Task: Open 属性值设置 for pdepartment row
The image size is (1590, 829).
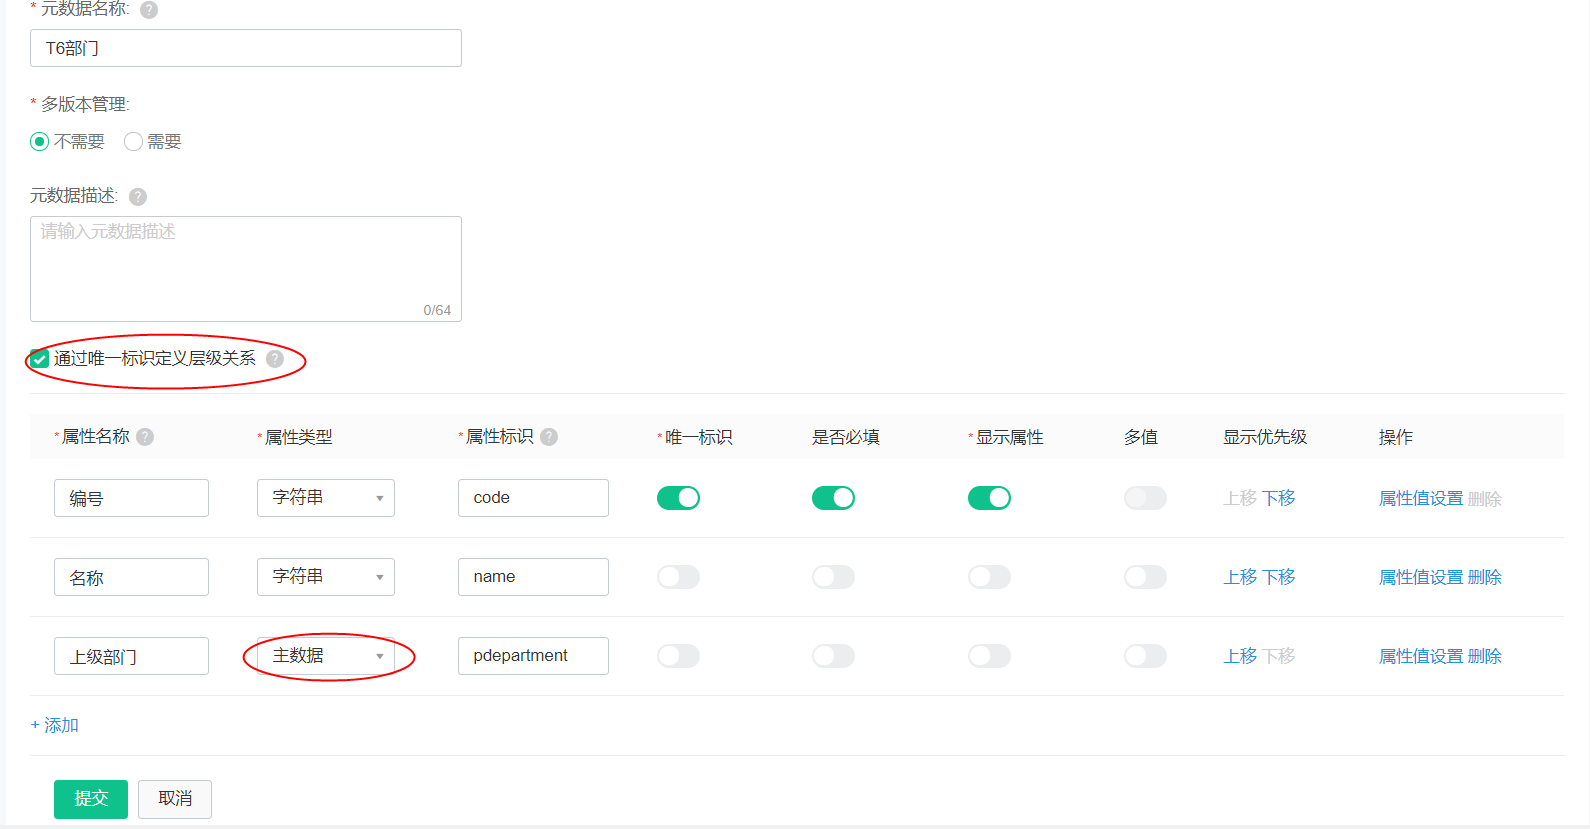Action: click(1421, 656)
